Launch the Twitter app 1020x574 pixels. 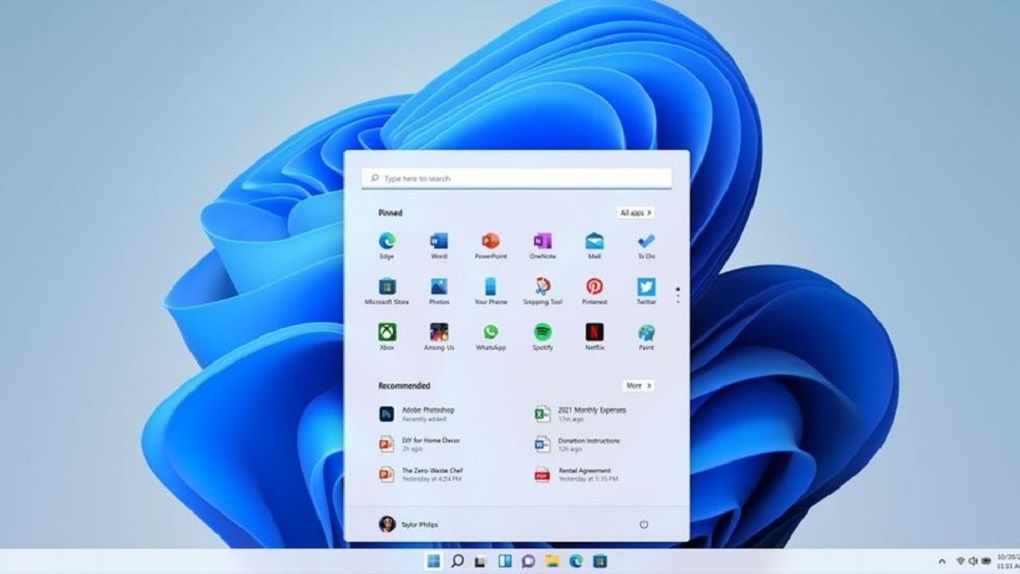coord(646,291)
